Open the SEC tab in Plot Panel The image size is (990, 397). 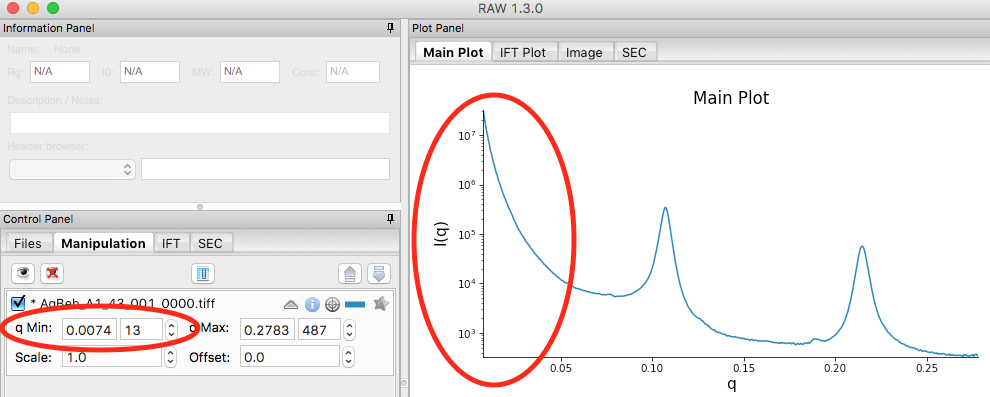[635, 52]
